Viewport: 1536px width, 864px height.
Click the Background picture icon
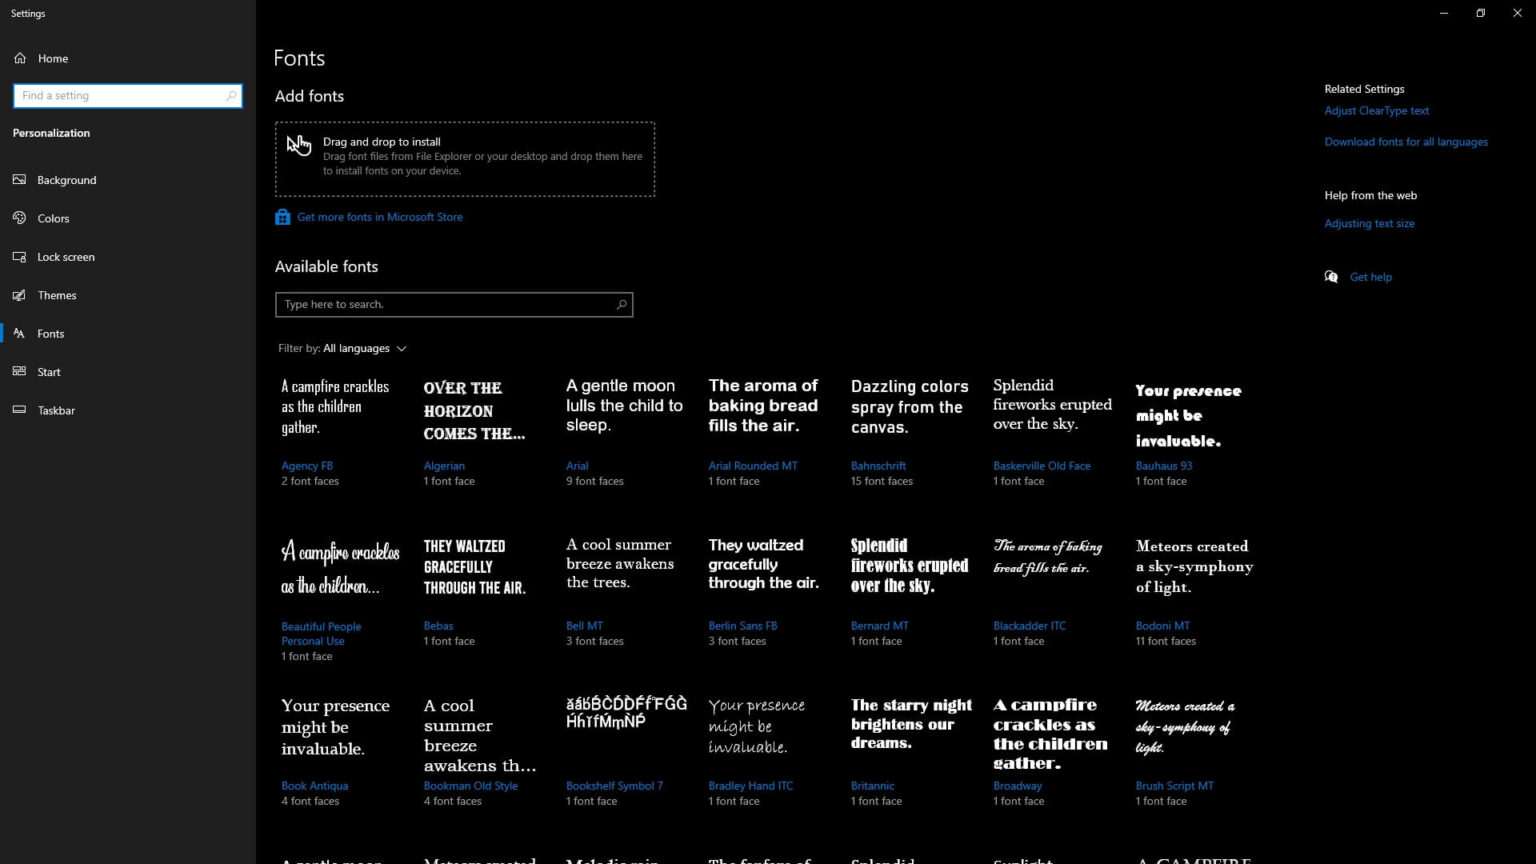(x=19, y=180)
